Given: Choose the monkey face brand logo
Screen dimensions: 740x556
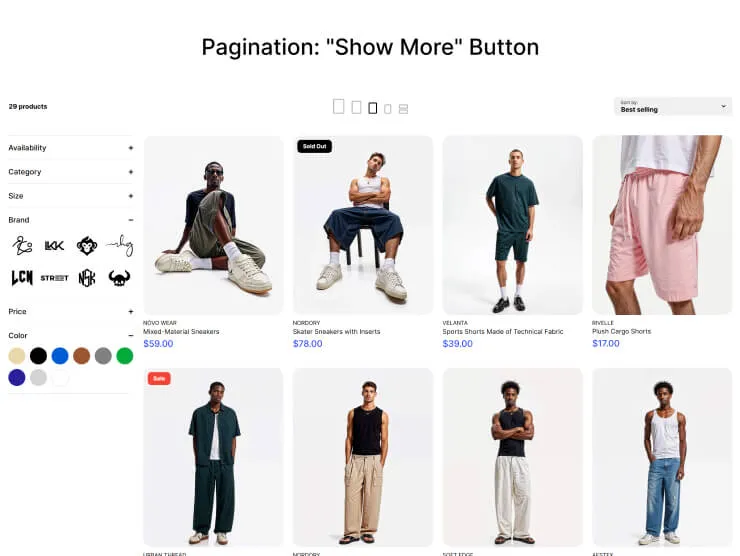Looking at the screenshot, I should click(87, 246).
